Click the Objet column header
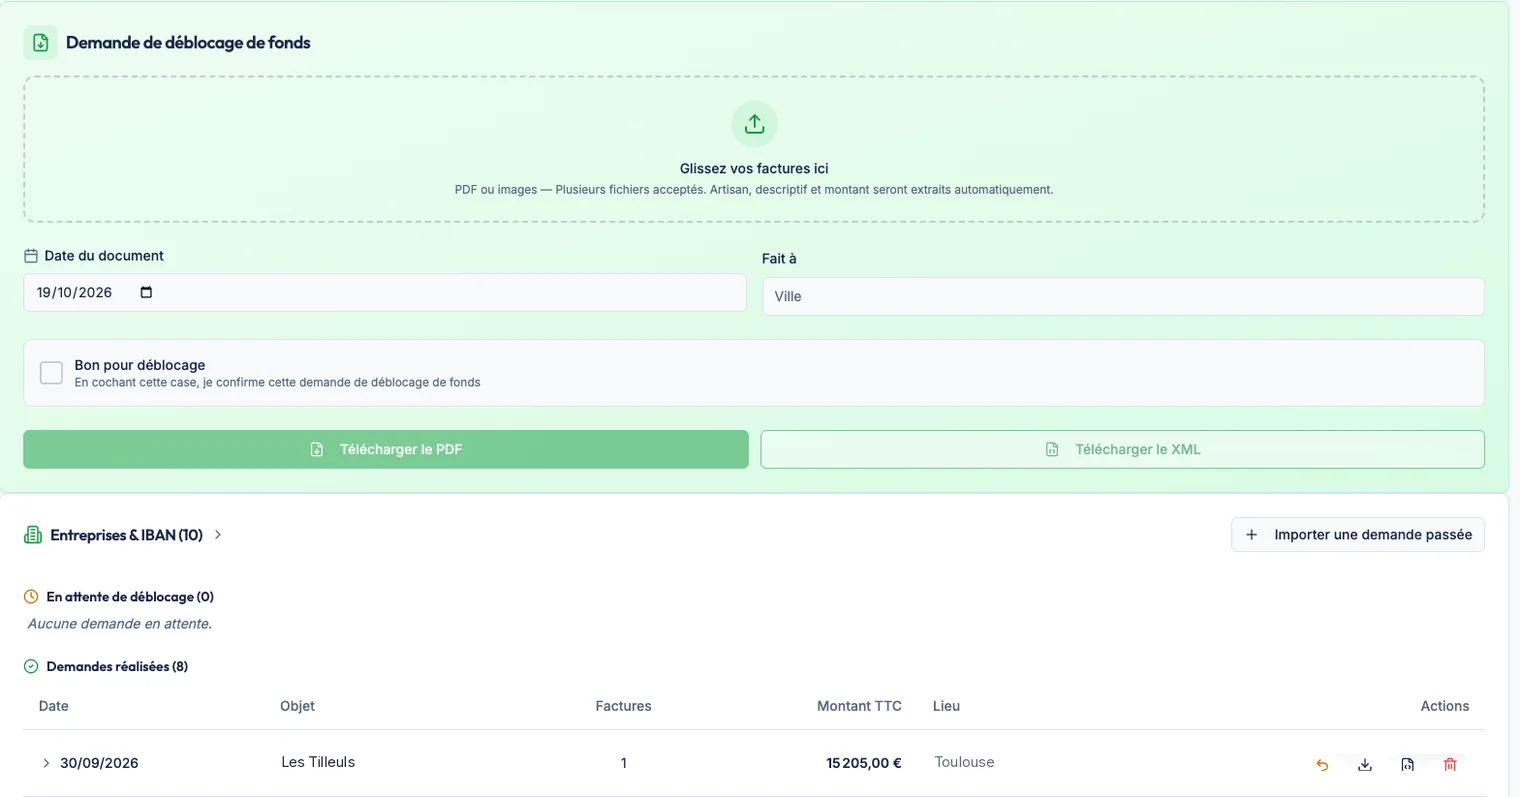1520x797 pixels. 297,706
